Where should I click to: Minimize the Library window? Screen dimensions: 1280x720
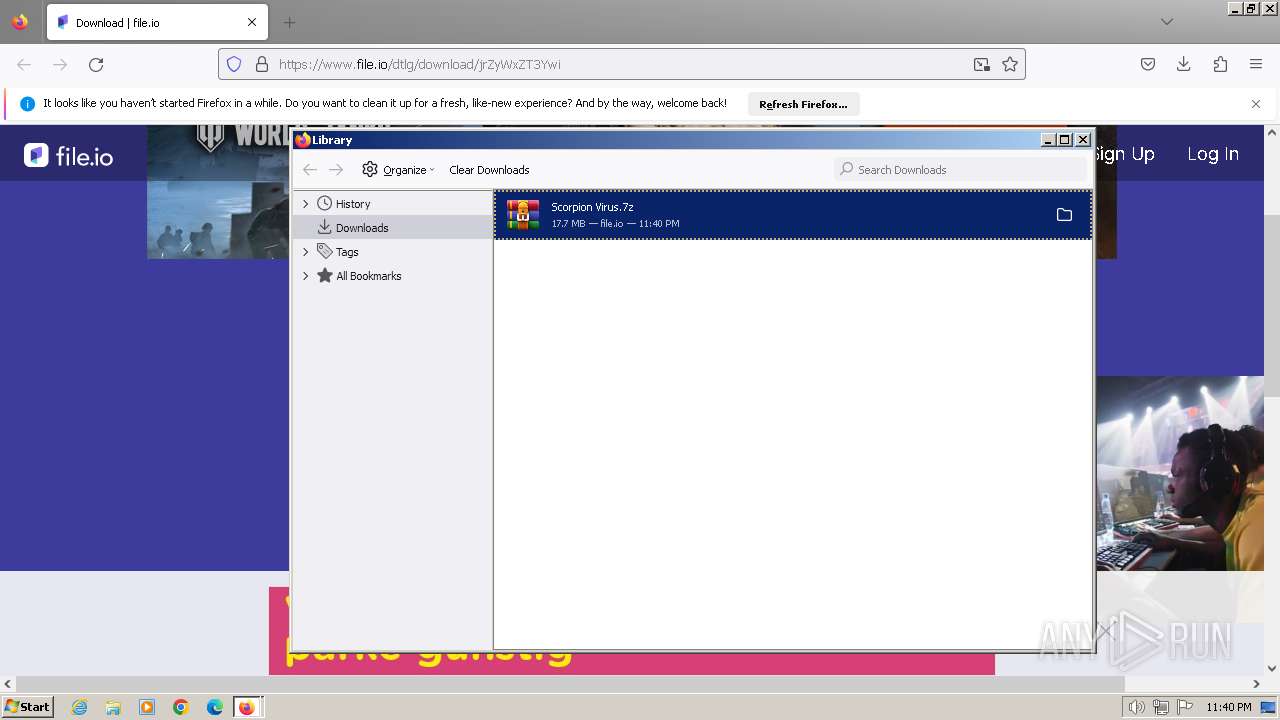pyautogui.click(x=1048, y=140)
